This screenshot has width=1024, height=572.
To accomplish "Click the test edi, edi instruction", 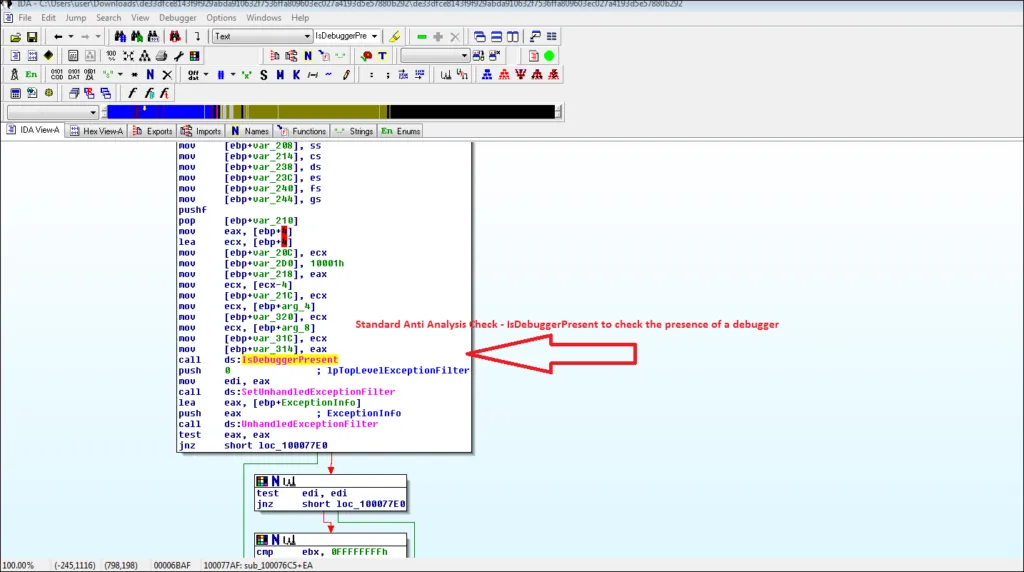I will tap(302, 494).
